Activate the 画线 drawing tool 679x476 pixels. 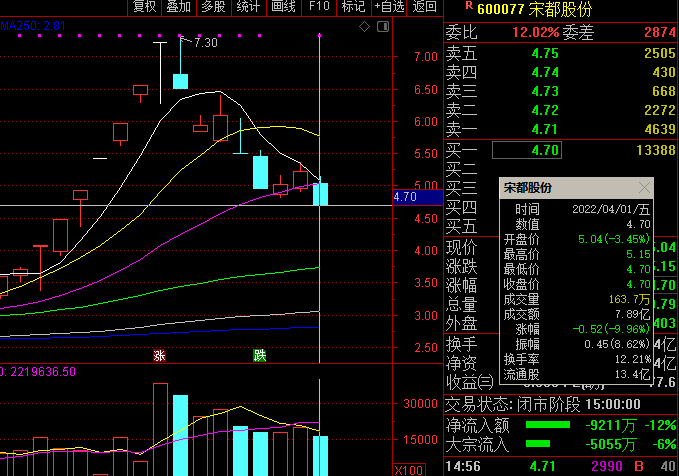pos(283,7)
